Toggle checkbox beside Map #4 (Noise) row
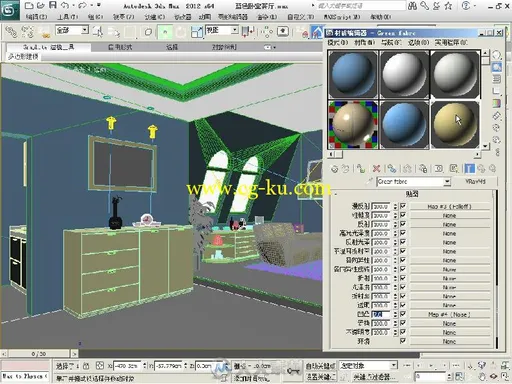Viewport: 512px width, 384px height. [x=403, y=314]
